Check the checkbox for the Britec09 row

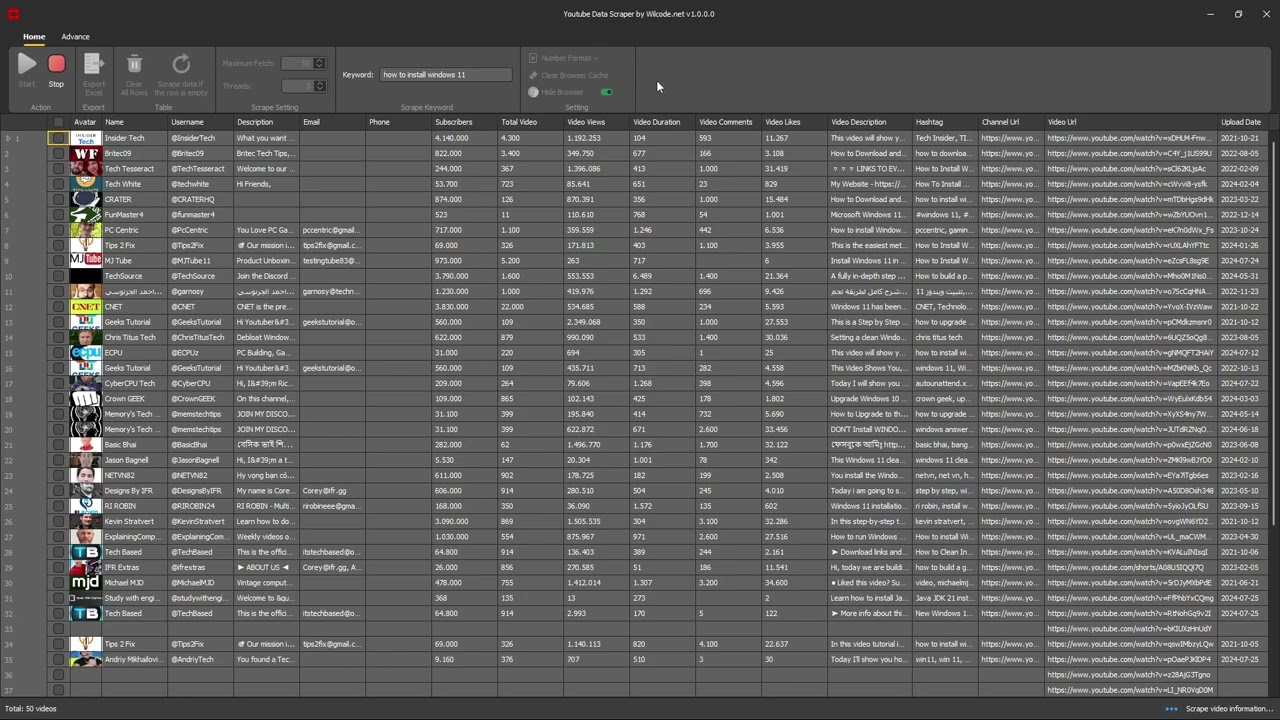[58, 153]
